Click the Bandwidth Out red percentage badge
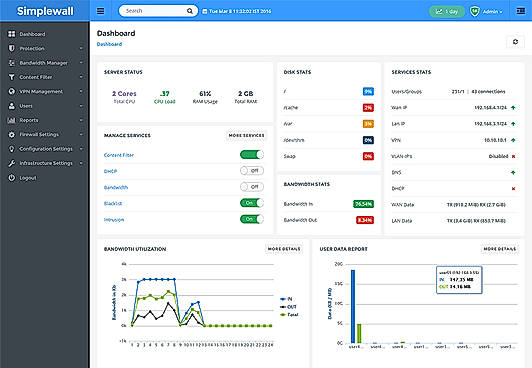Screen dimensions: 532x368 365,220
